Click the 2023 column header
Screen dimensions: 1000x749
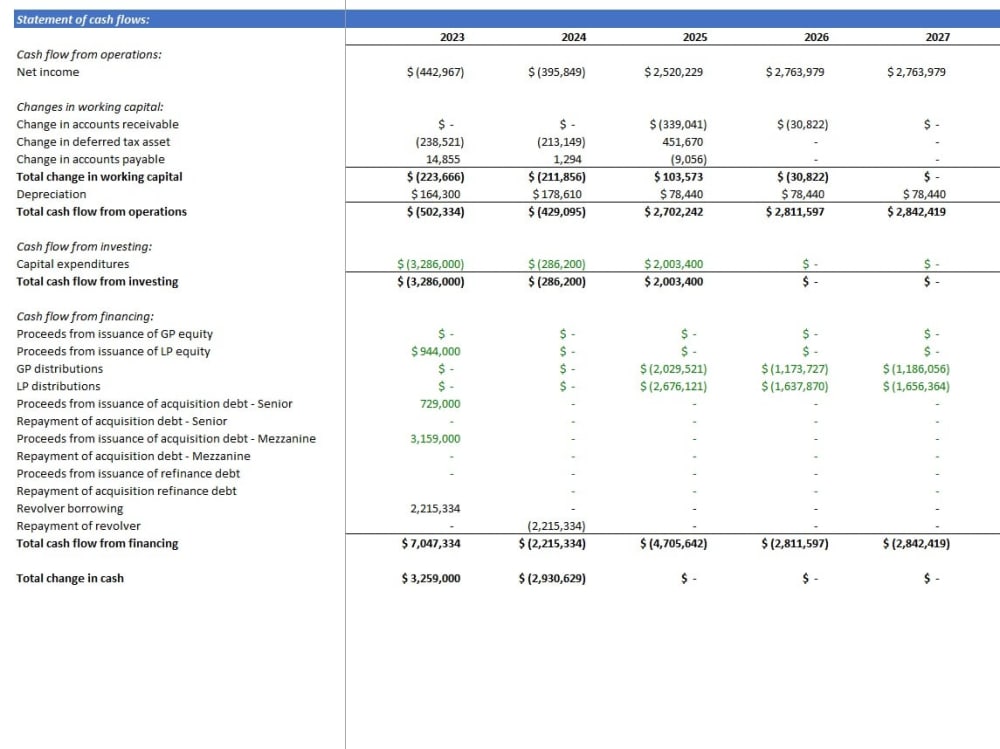pyautogui.click(x=451, y=37)
